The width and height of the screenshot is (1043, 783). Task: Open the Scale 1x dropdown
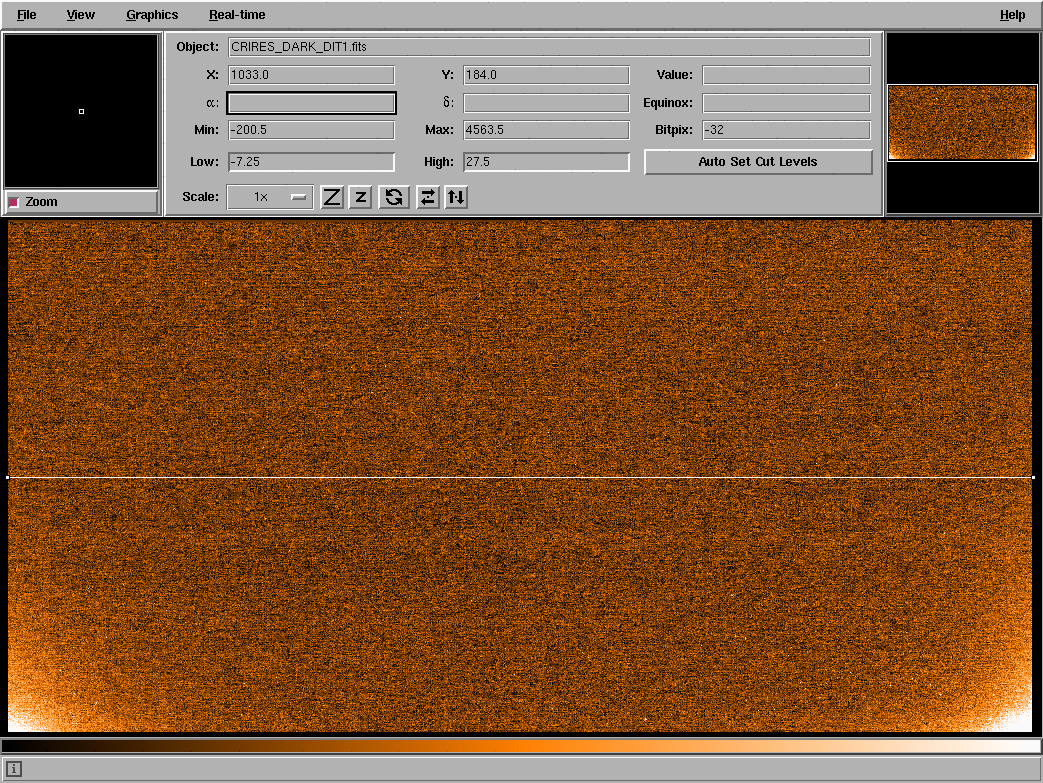pos(270,197)
